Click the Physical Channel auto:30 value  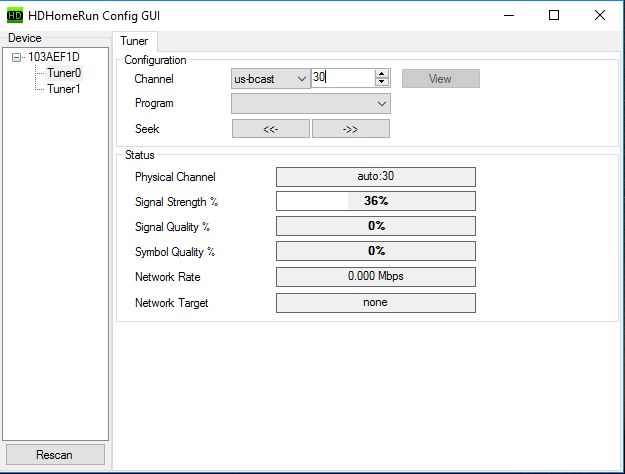375,177
